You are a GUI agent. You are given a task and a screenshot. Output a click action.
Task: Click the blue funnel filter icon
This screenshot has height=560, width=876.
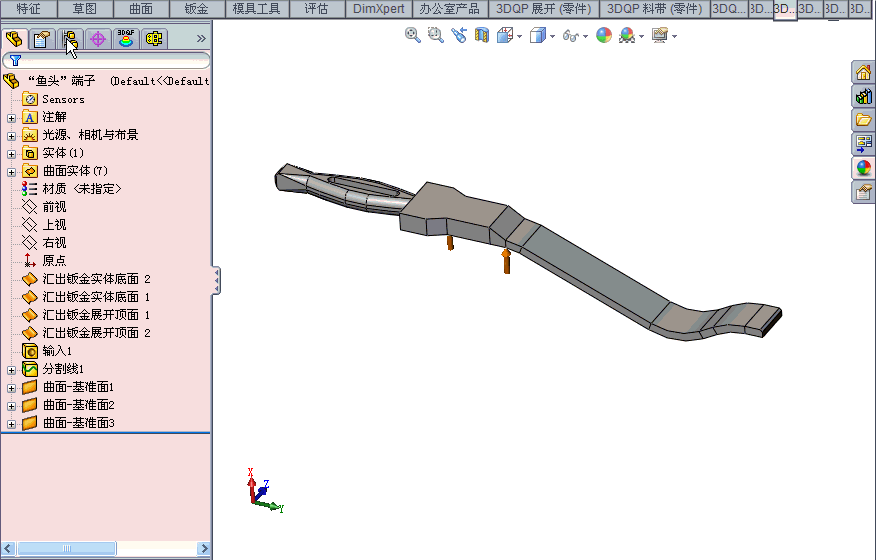(16, 60)
